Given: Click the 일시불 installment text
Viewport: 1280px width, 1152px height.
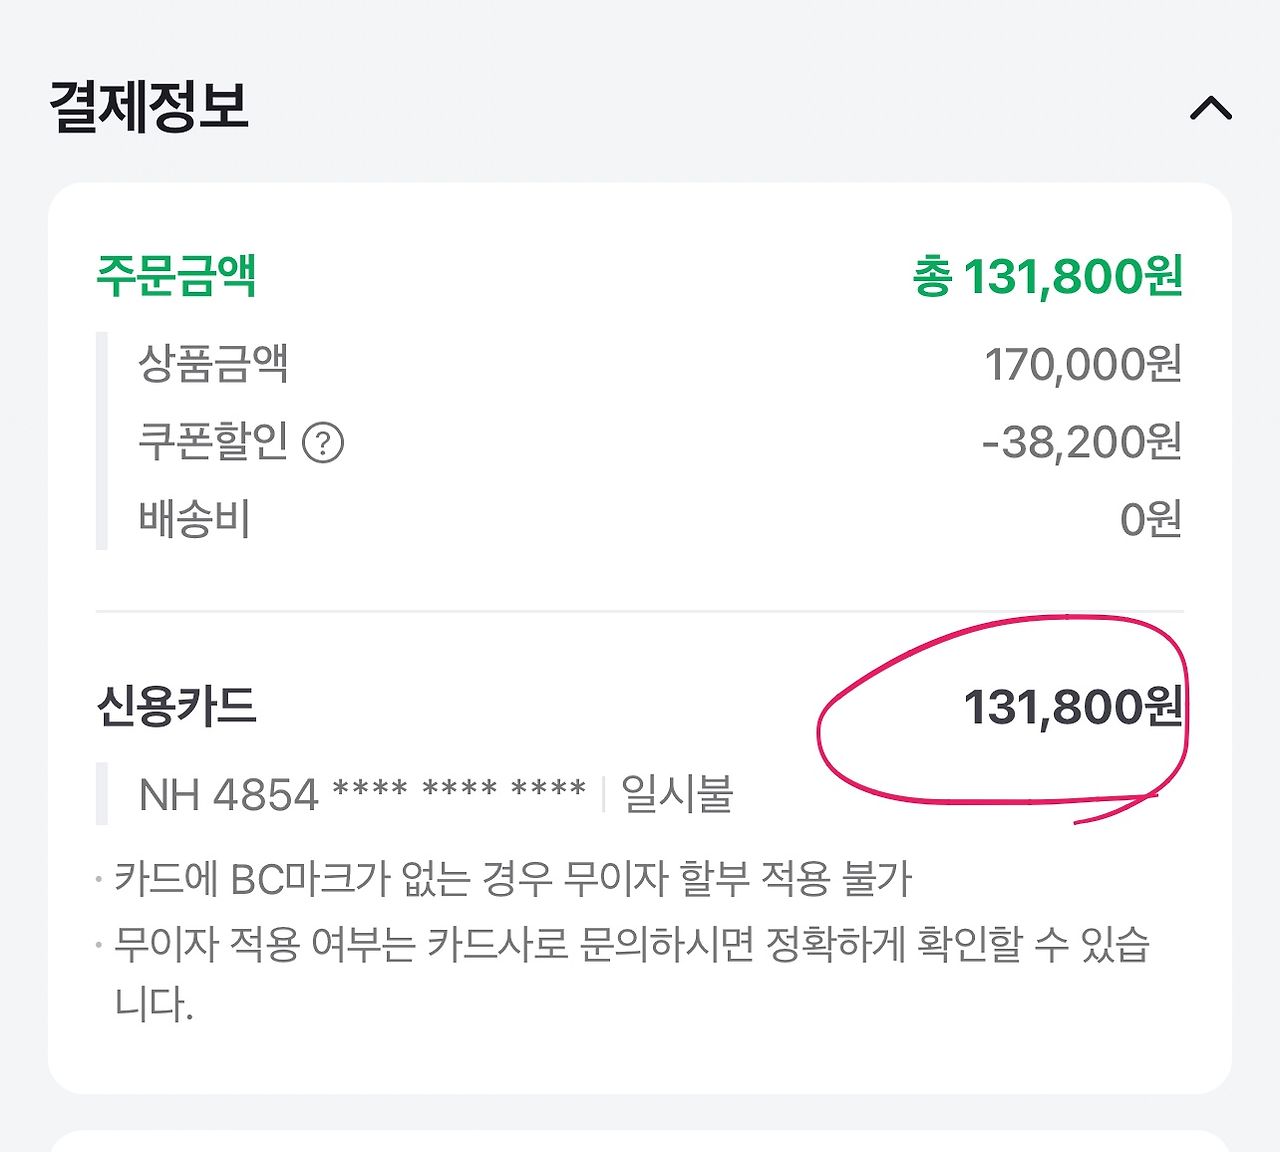Looking at the screenshot, I should (x=677, y=795).
